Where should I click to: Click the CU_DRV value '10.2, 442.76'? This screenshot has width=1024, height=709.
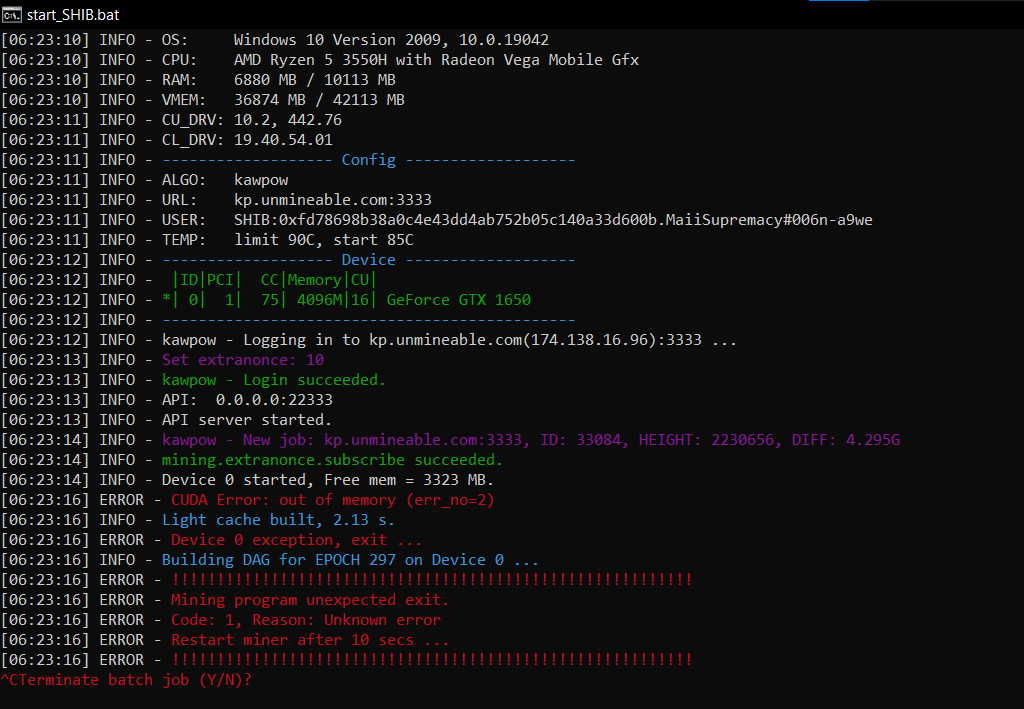coord(288,120)
